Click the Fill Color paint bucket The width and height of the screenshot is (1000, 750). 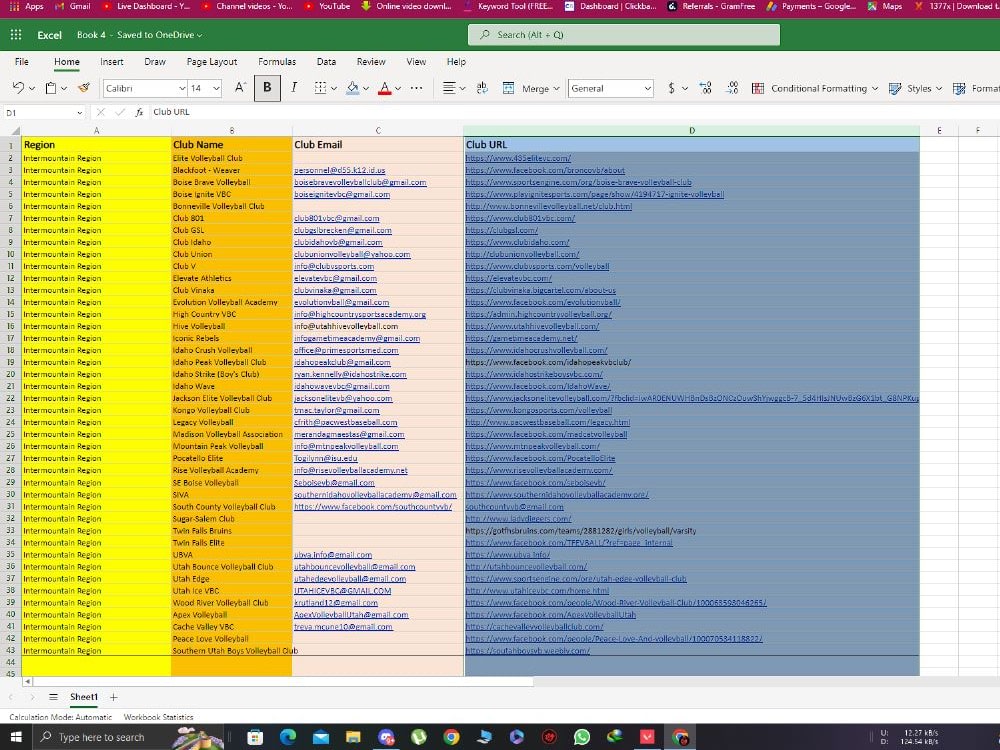coord(353,88)
